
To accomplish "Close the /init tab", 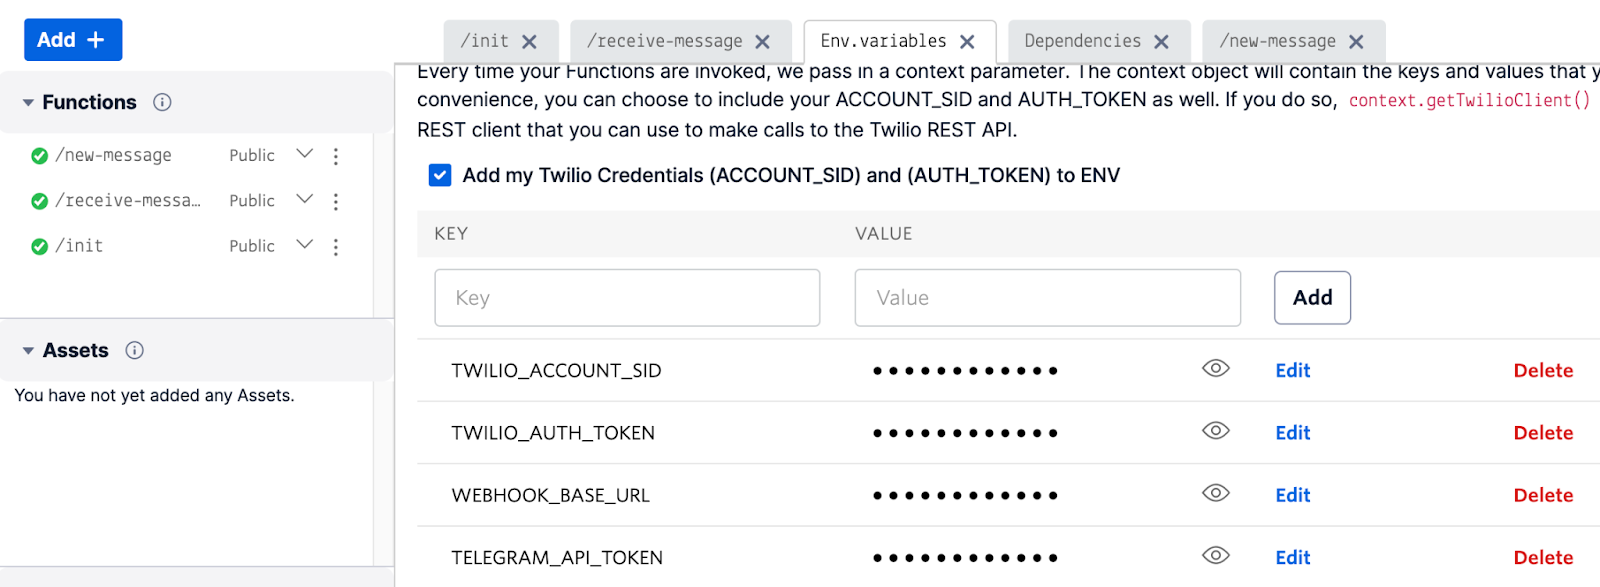I will 529,42.
